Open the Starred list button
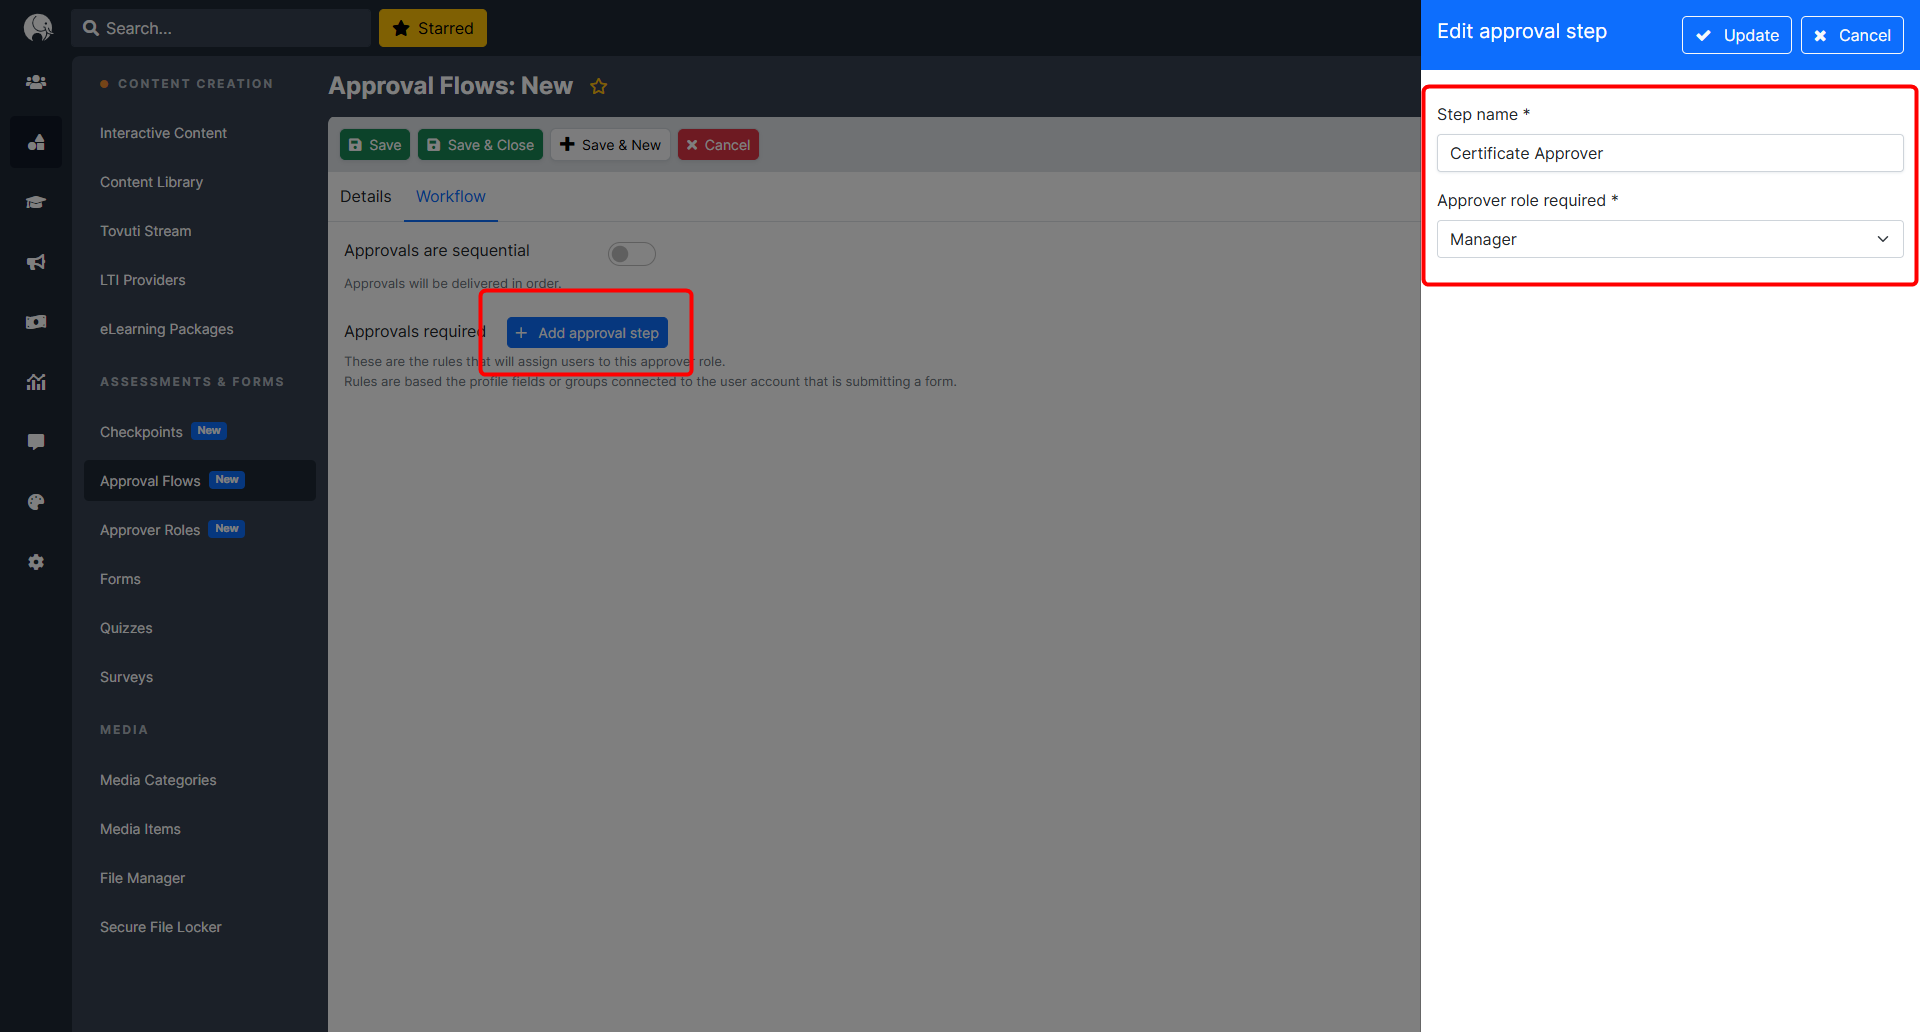The image size is (1920, 1032). [x=432, y=28]
